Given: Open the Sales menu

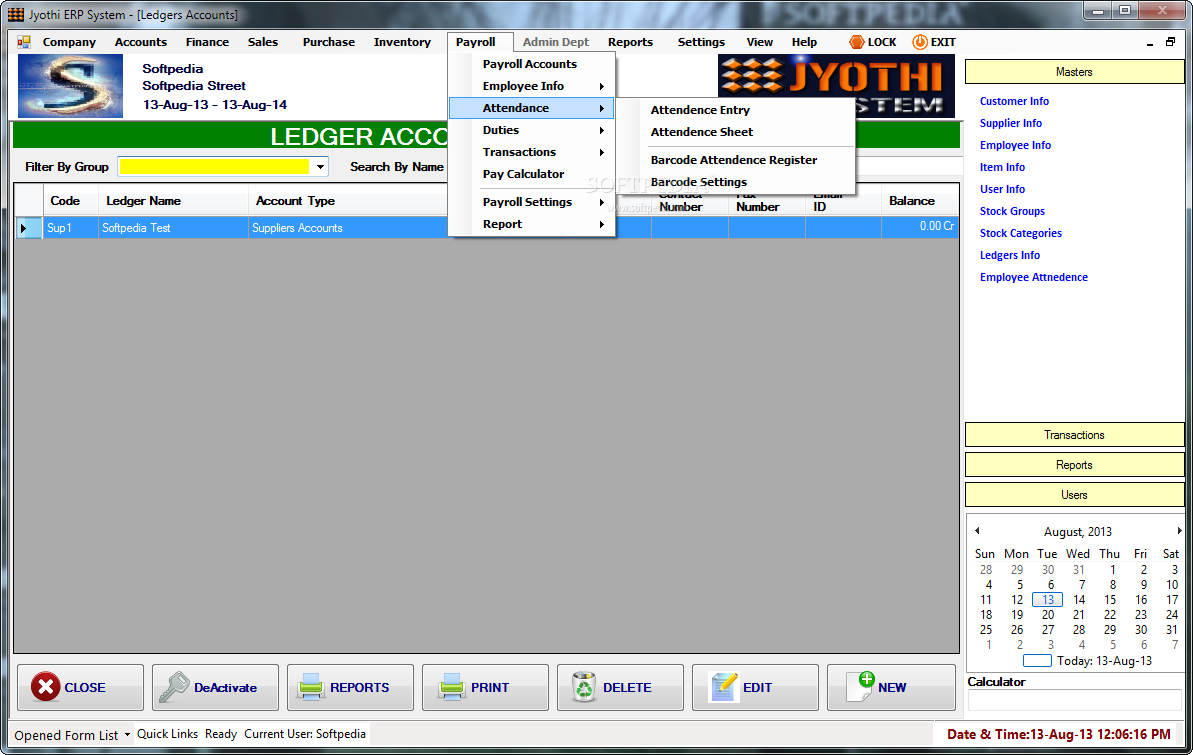Looking at the screenshot, I should click(x=262, y=42).
